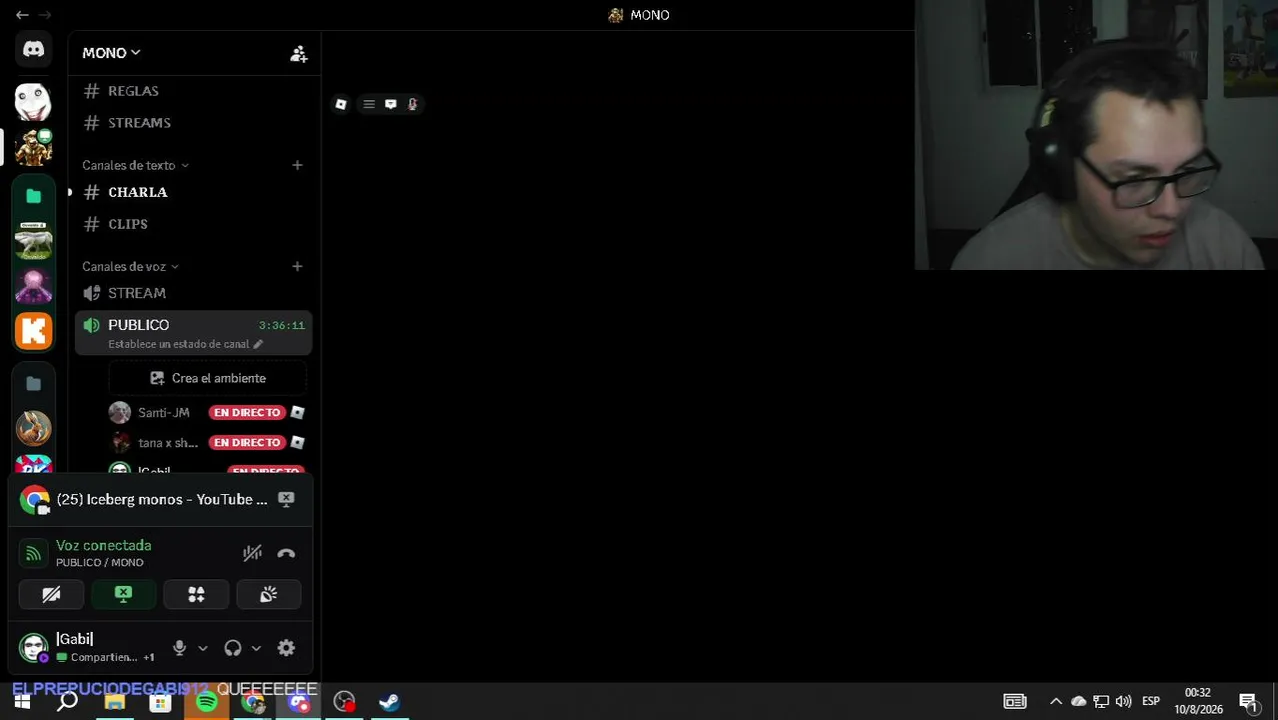Add a channel to Canales de texto
Viewport: 1278px width, 720px height.
point(297,165)
